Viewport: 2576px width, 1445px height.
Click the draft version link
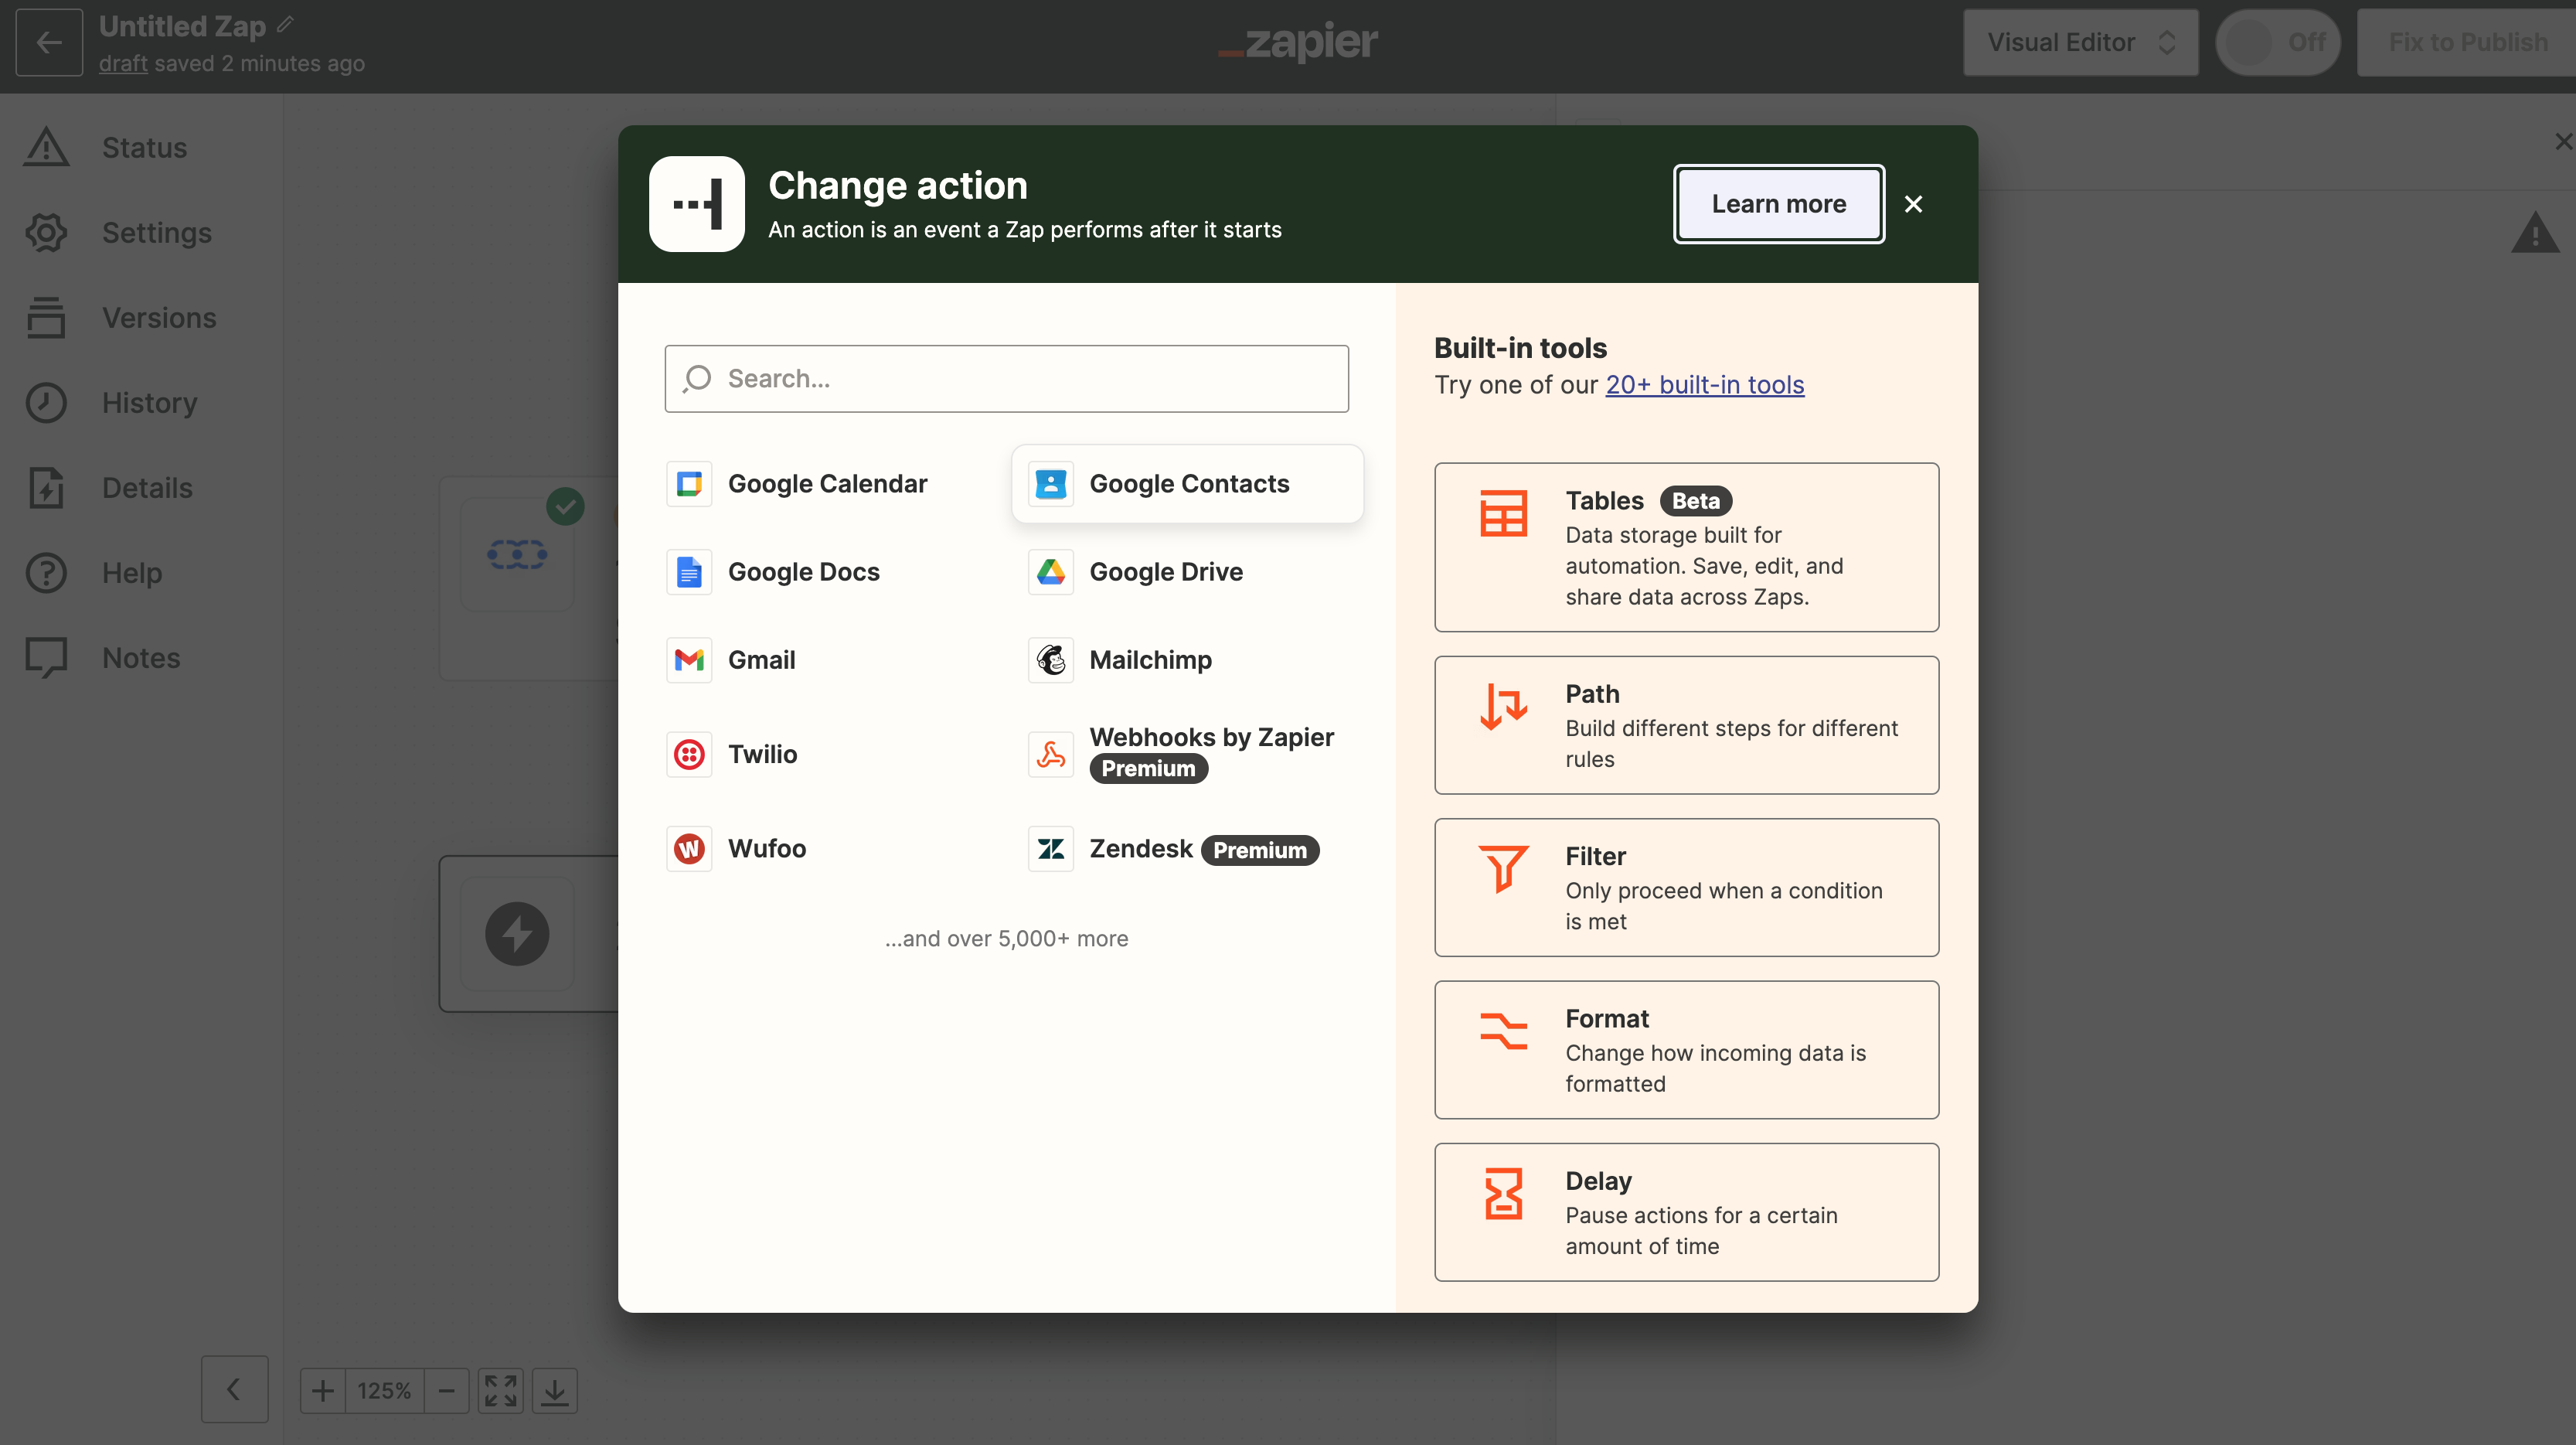(123, 63)
